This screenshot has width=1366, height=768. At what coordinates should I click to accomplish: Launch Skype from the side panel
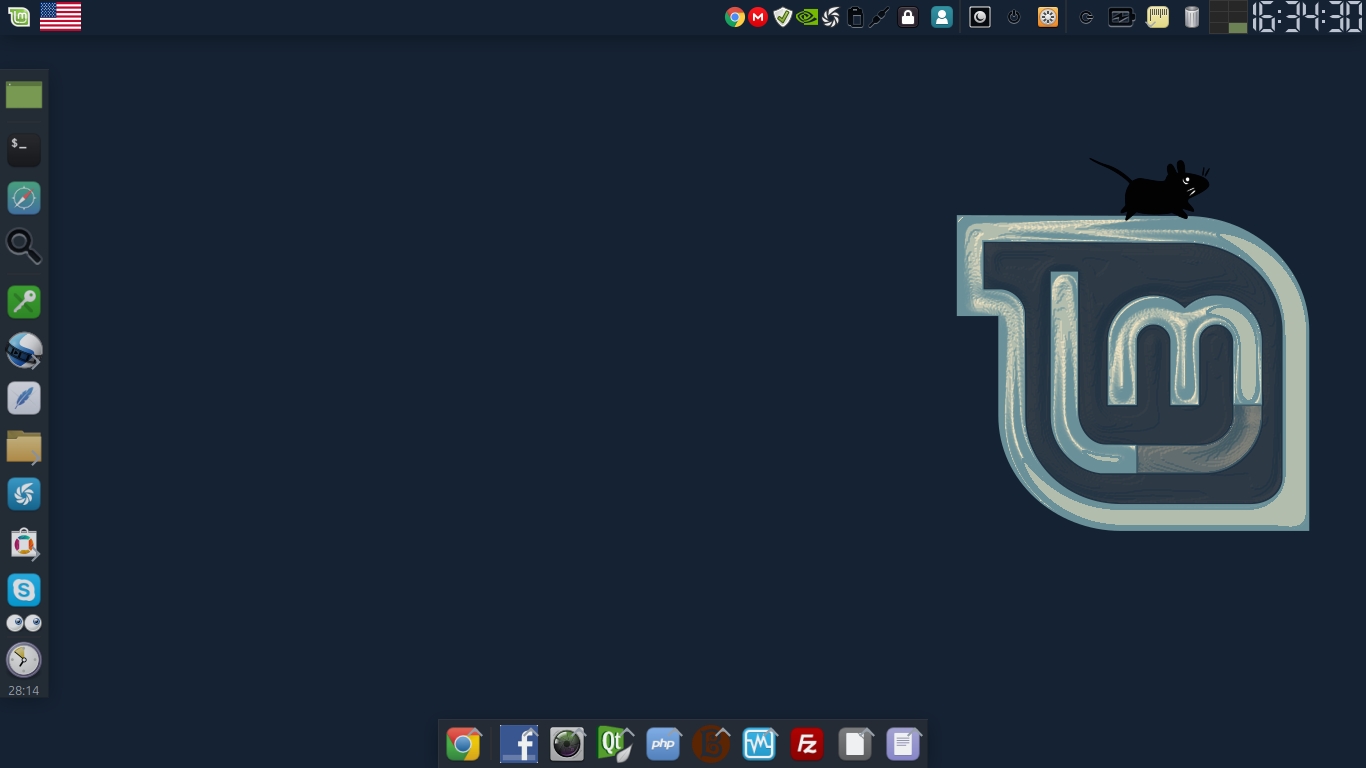point(24,590)
